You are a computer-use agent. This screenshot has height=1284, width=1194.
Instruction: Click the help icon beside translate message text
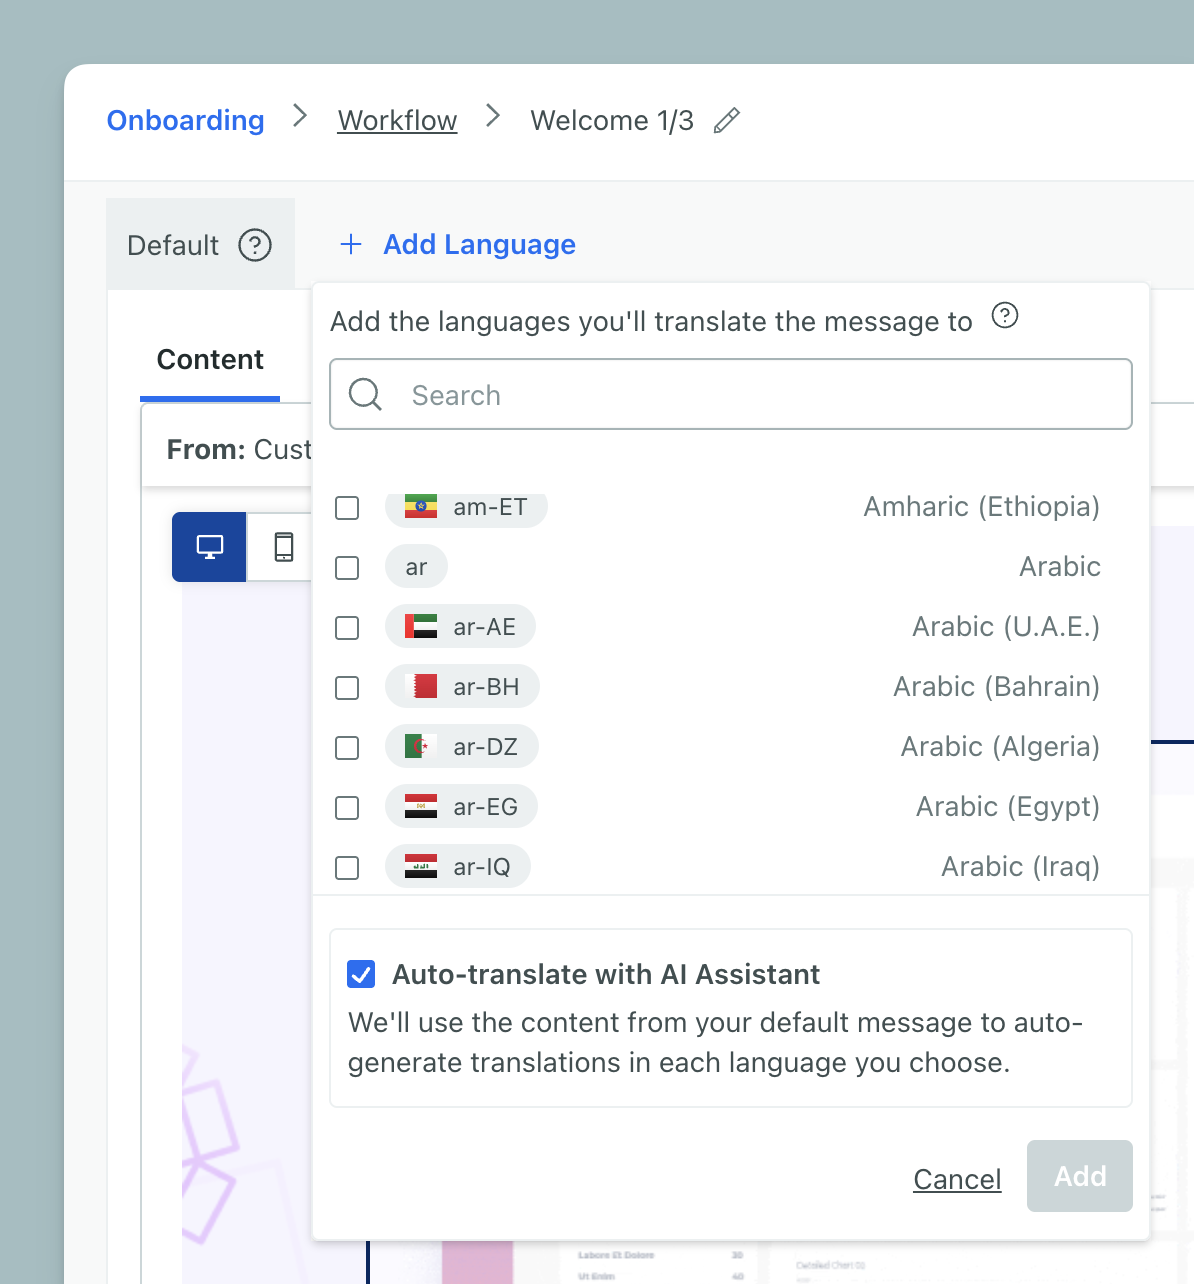pyautogui.click(x=1004, y=316)
